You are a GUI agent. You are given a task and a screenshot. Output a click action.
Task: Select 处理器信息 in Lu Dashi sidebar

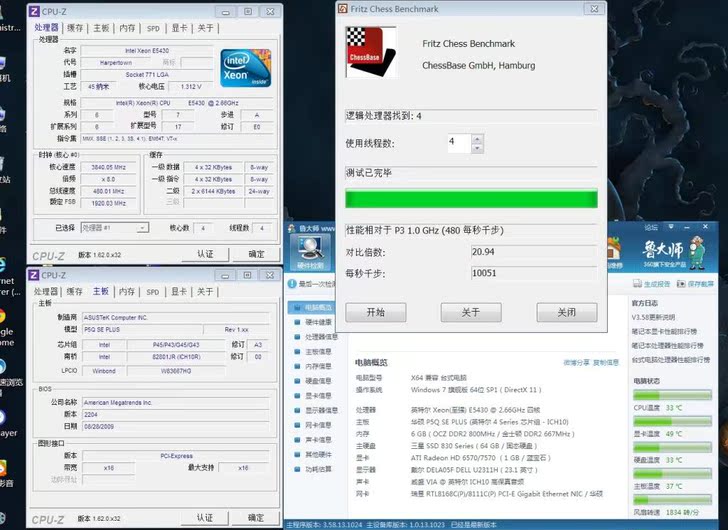click(316, 336)
